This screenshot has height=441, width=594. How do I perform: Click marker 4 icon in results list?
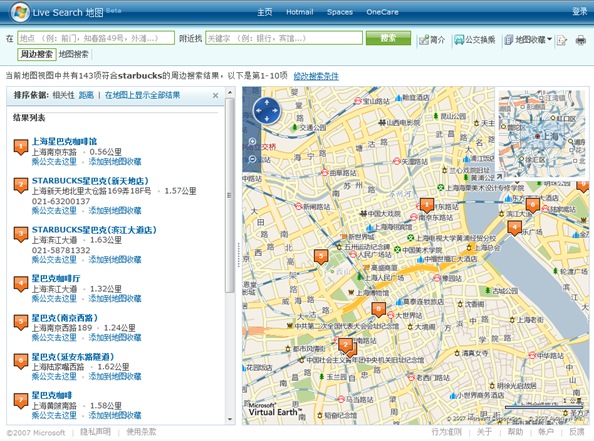click(x=21, y=284)
